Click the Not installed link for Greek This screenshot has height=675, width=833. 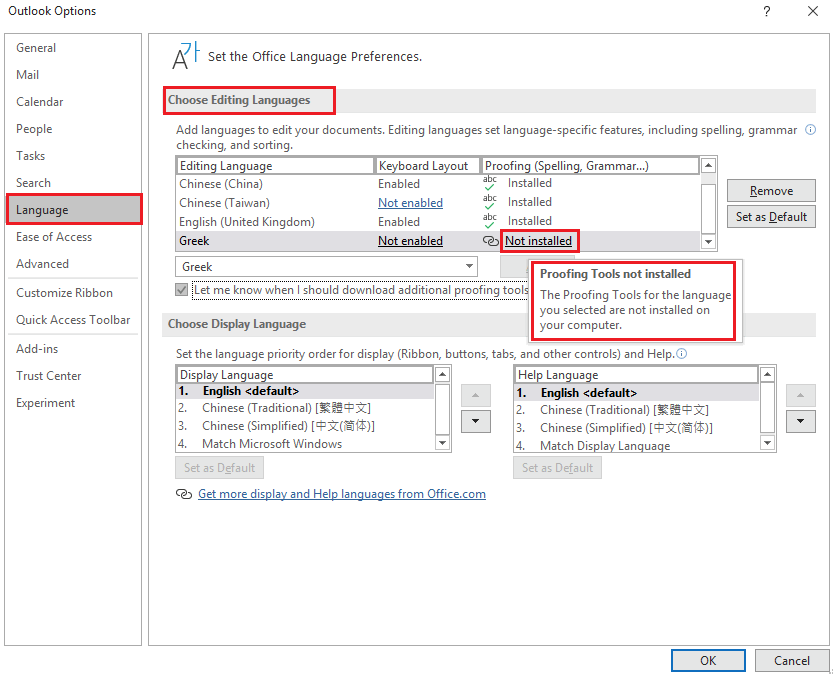point(538,241)
